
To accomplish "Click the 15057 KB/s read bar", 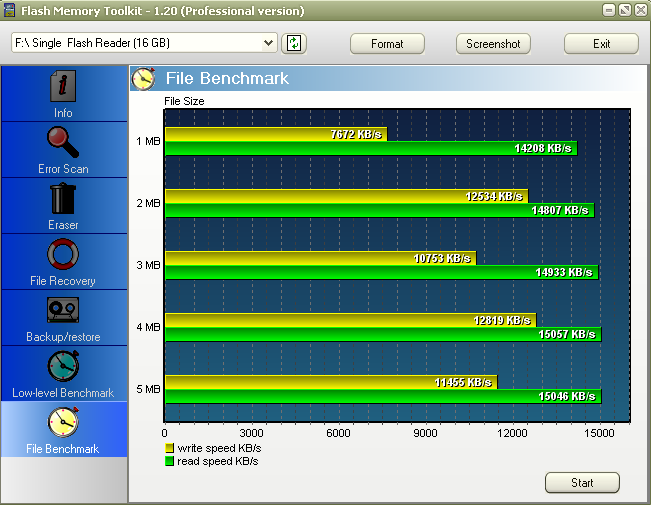I will pyautogui.click(x=383, y=334).
